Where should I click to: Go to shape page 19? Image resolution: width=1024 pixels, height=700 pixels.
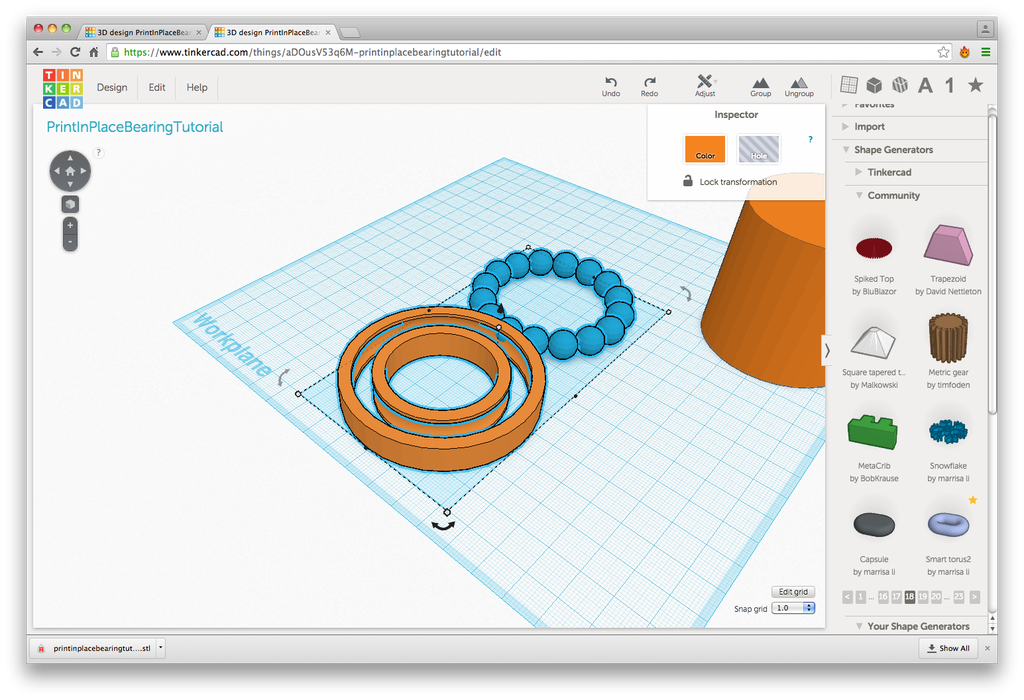(922, 596)
